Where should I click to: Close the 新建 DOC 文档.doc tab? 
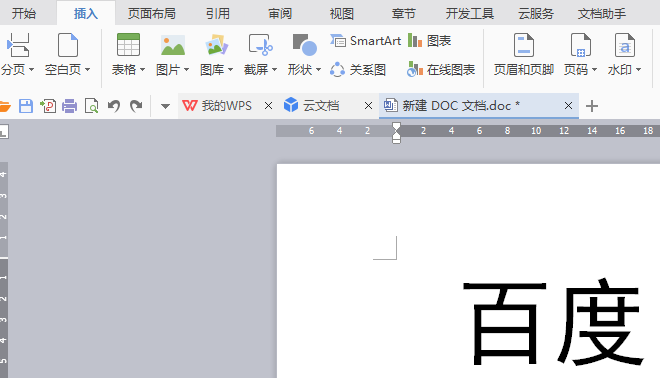(x=568, y=106)
